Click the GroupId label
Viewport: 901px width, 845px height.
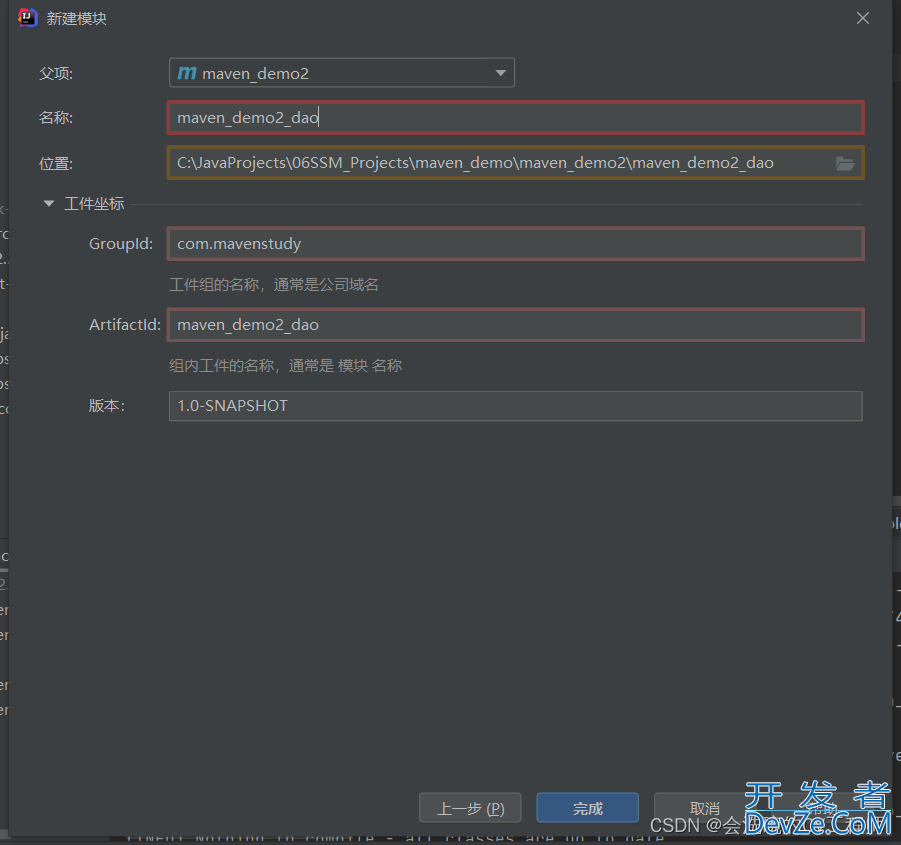(x=121, y=244)
